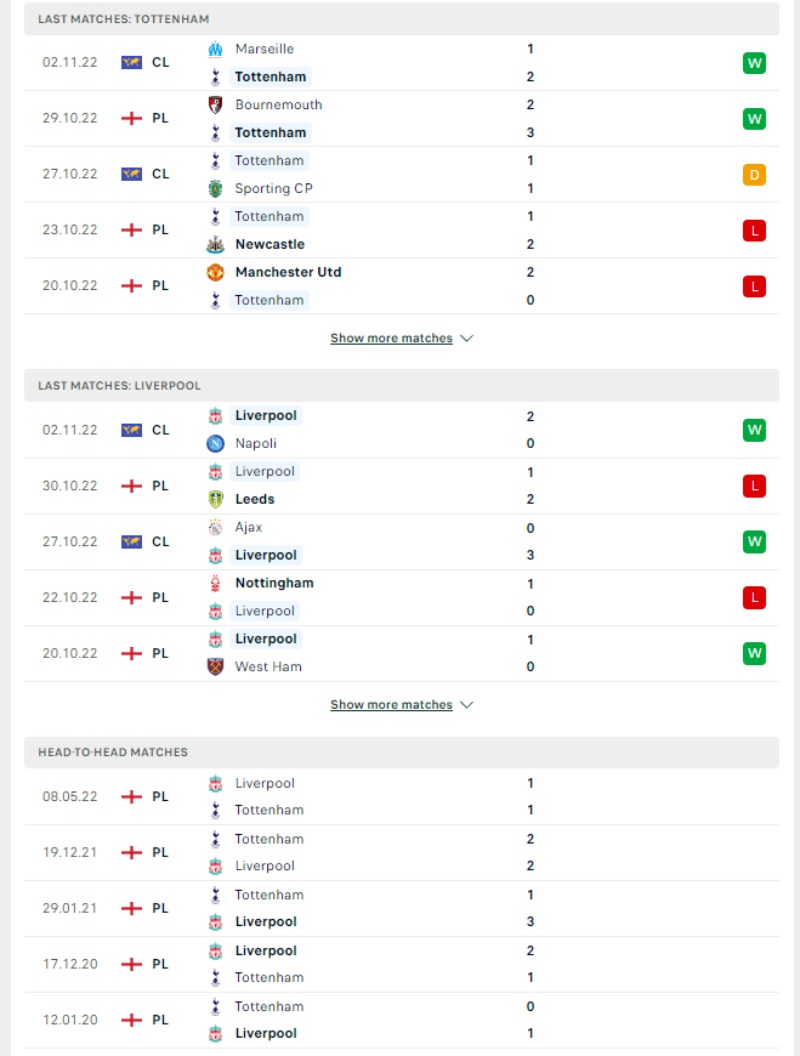Open the 08.05.22 Liverpool vs Tottenham match

tap(401, 797)
